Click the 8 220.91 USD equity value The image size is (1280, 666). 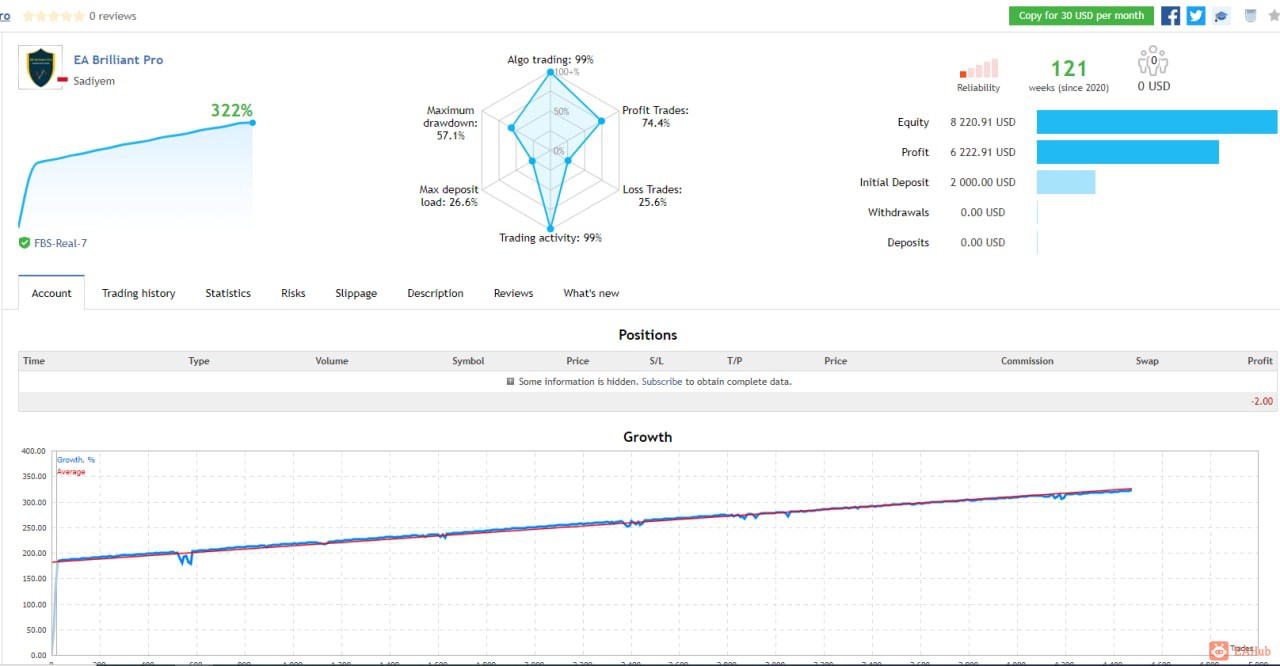click(983, 122)
